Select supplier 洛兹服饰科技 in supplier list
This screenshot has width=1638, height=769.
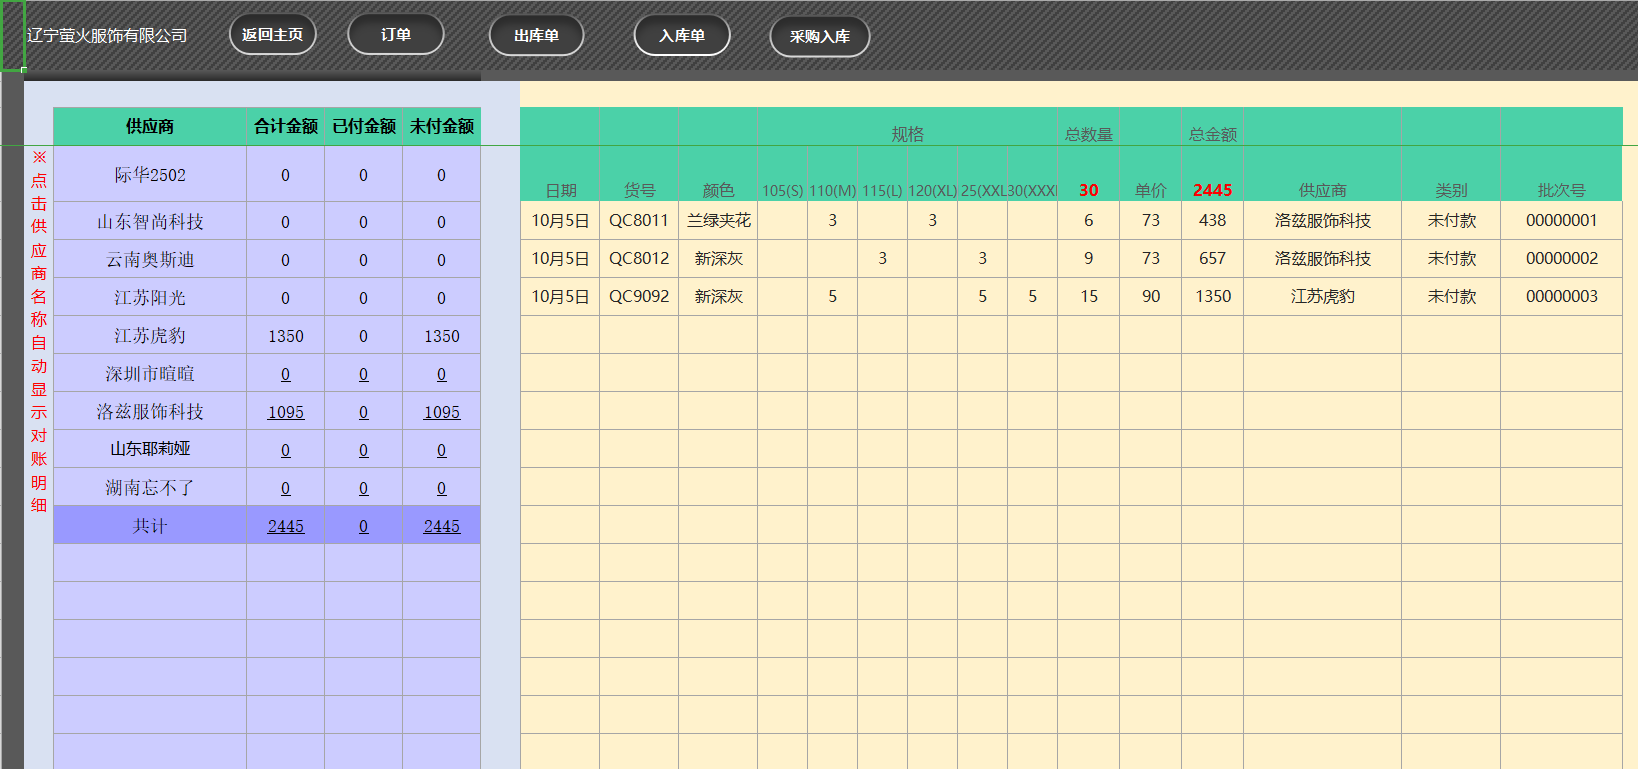point(150,412)
